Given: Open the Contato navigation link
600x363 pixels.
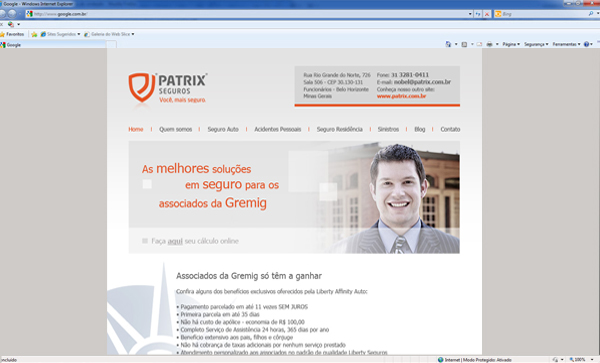Looking at the screenshot, I should (x=450, y=129).
